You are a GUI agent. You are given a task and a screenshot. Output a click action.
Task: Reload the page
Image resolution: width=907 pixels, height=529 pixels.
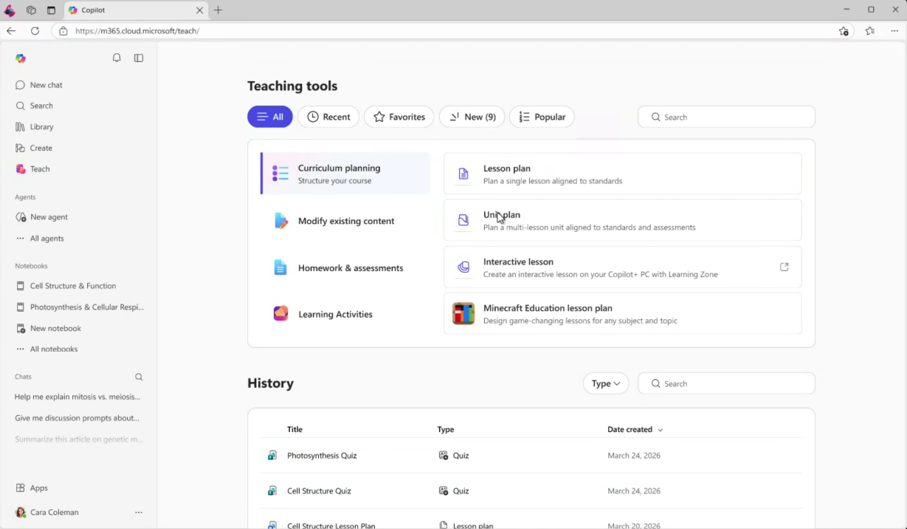pos(35,31)
